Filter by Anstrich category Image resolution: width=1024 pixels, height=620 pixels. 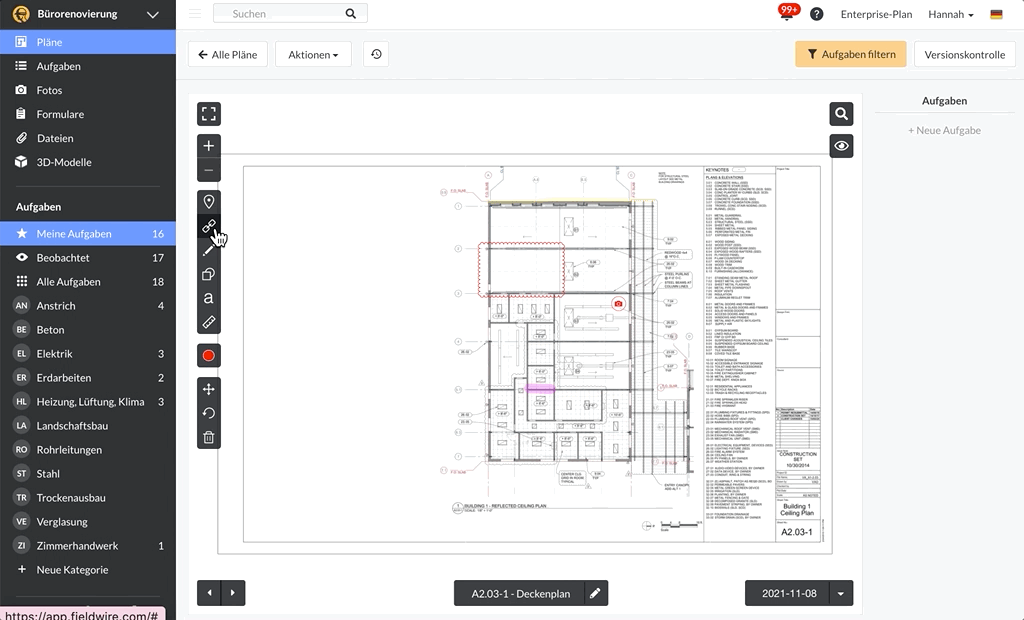tap(88, 306)
